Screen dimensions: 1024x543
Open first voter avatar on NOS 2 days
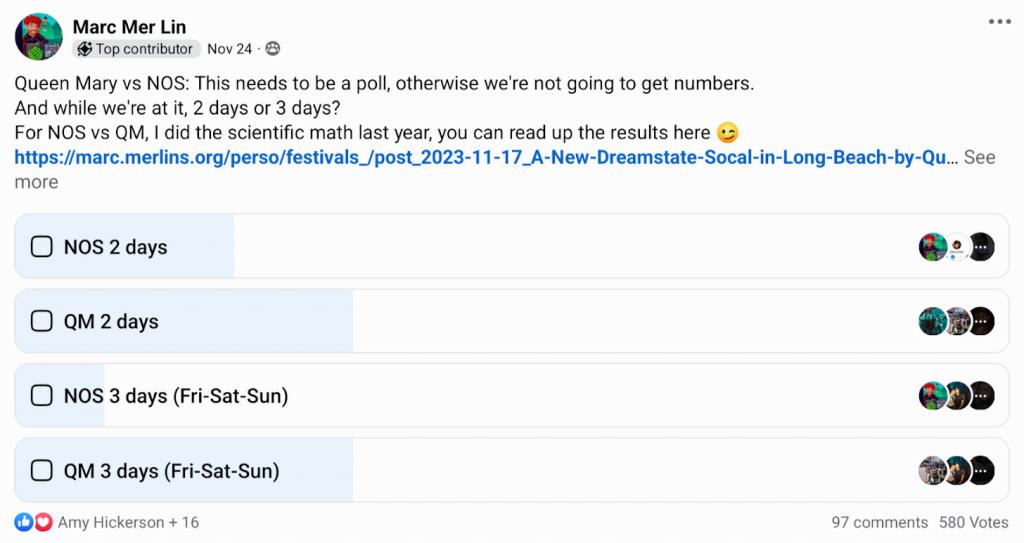pyautogui.click(x=932, y=247)
